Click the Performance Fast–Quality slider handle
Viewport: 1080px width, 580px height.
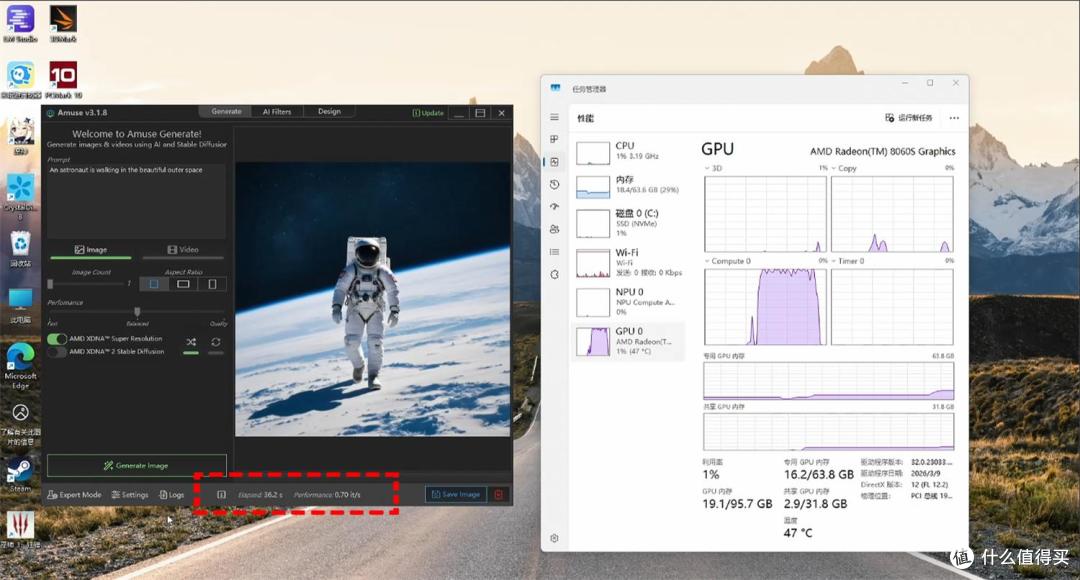pyautogui.click(x=137, y=312)
